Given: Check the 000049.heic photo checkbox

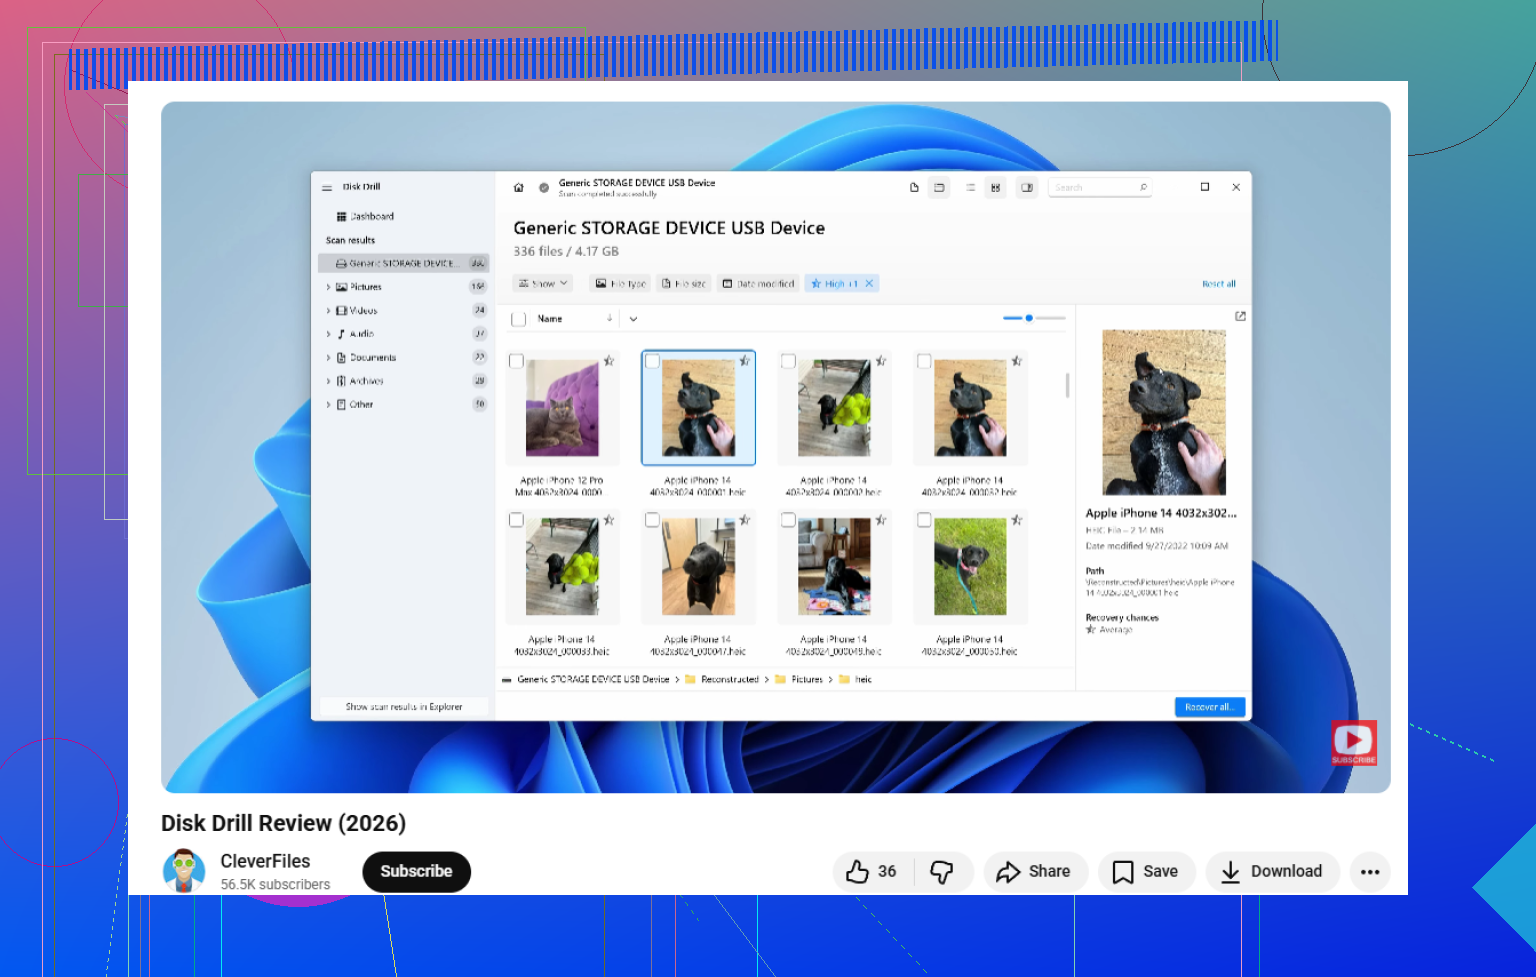Looking at the screenshot, I should 788,520.
